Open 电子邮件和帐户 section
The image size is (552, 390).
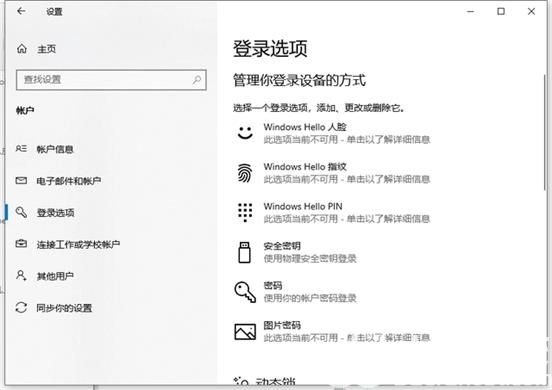coord(69,181)
